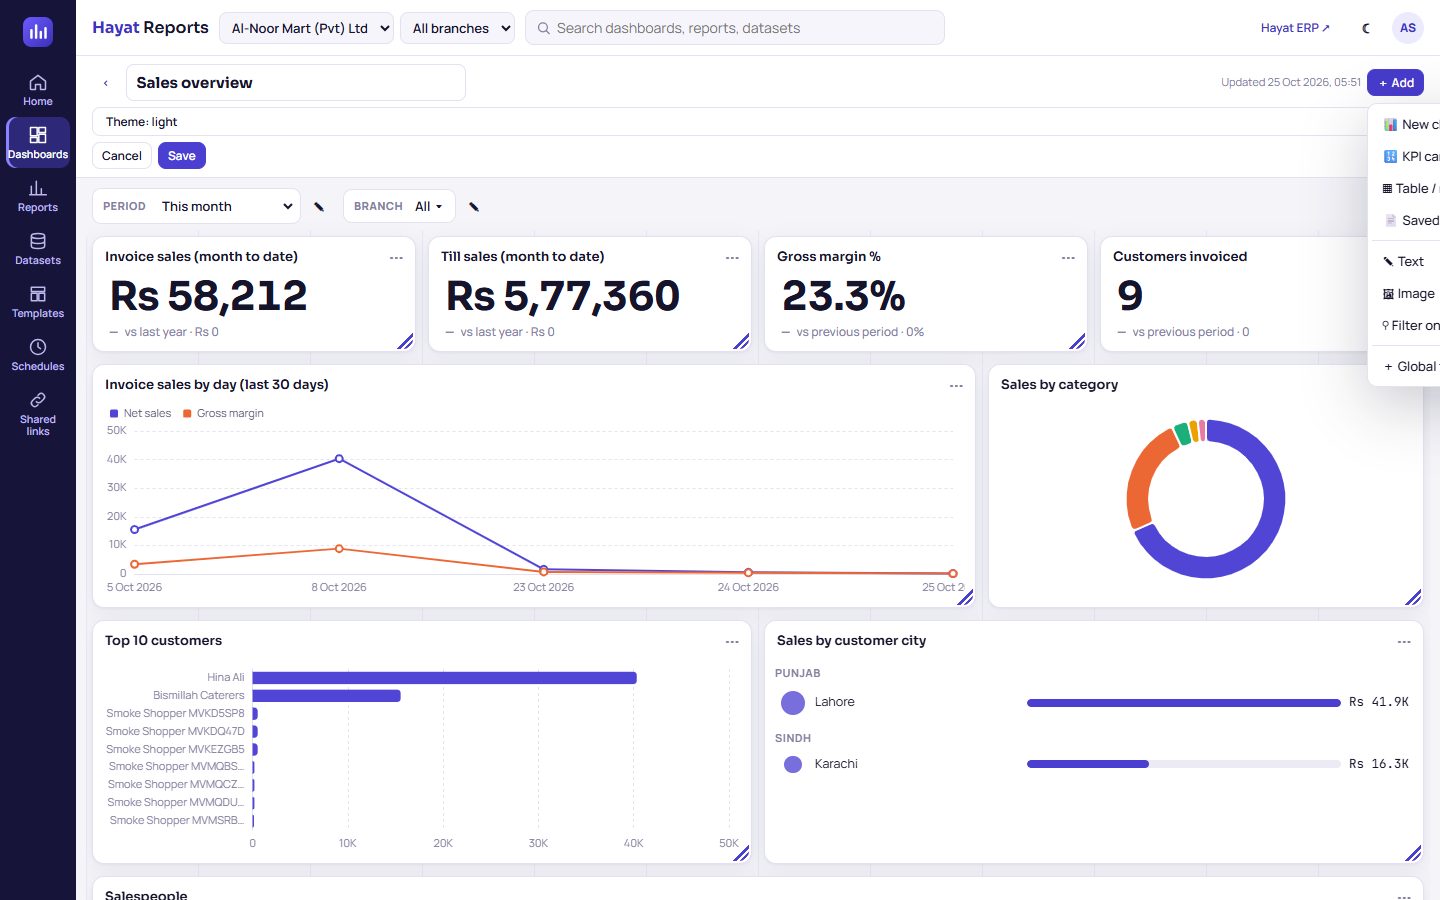Edit the Period filter pencil icon

[319, 207]
